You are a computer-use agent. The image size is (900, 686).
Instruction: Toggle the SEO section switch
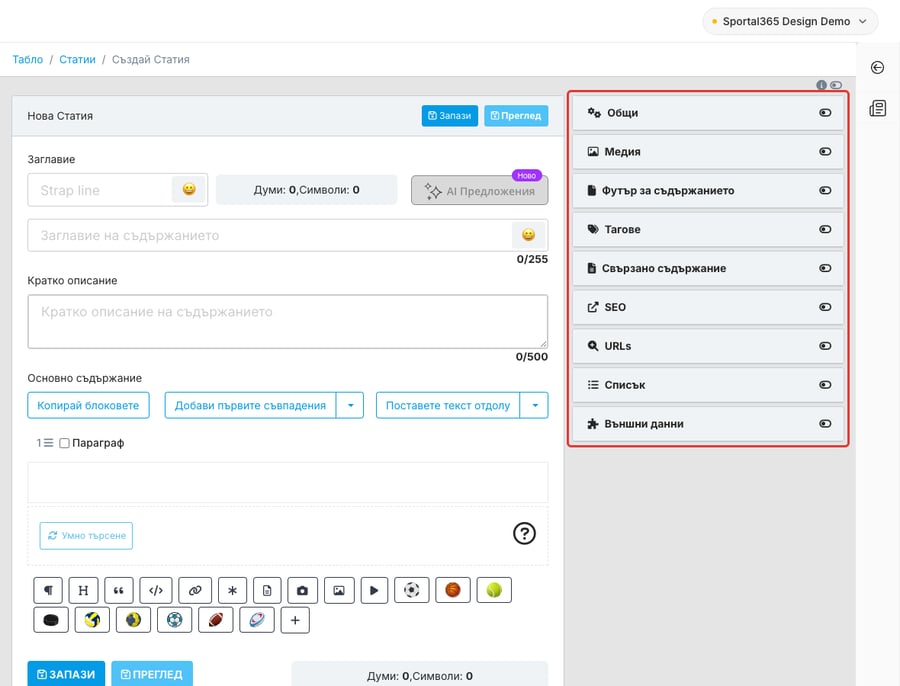click(x=825, y=307)
